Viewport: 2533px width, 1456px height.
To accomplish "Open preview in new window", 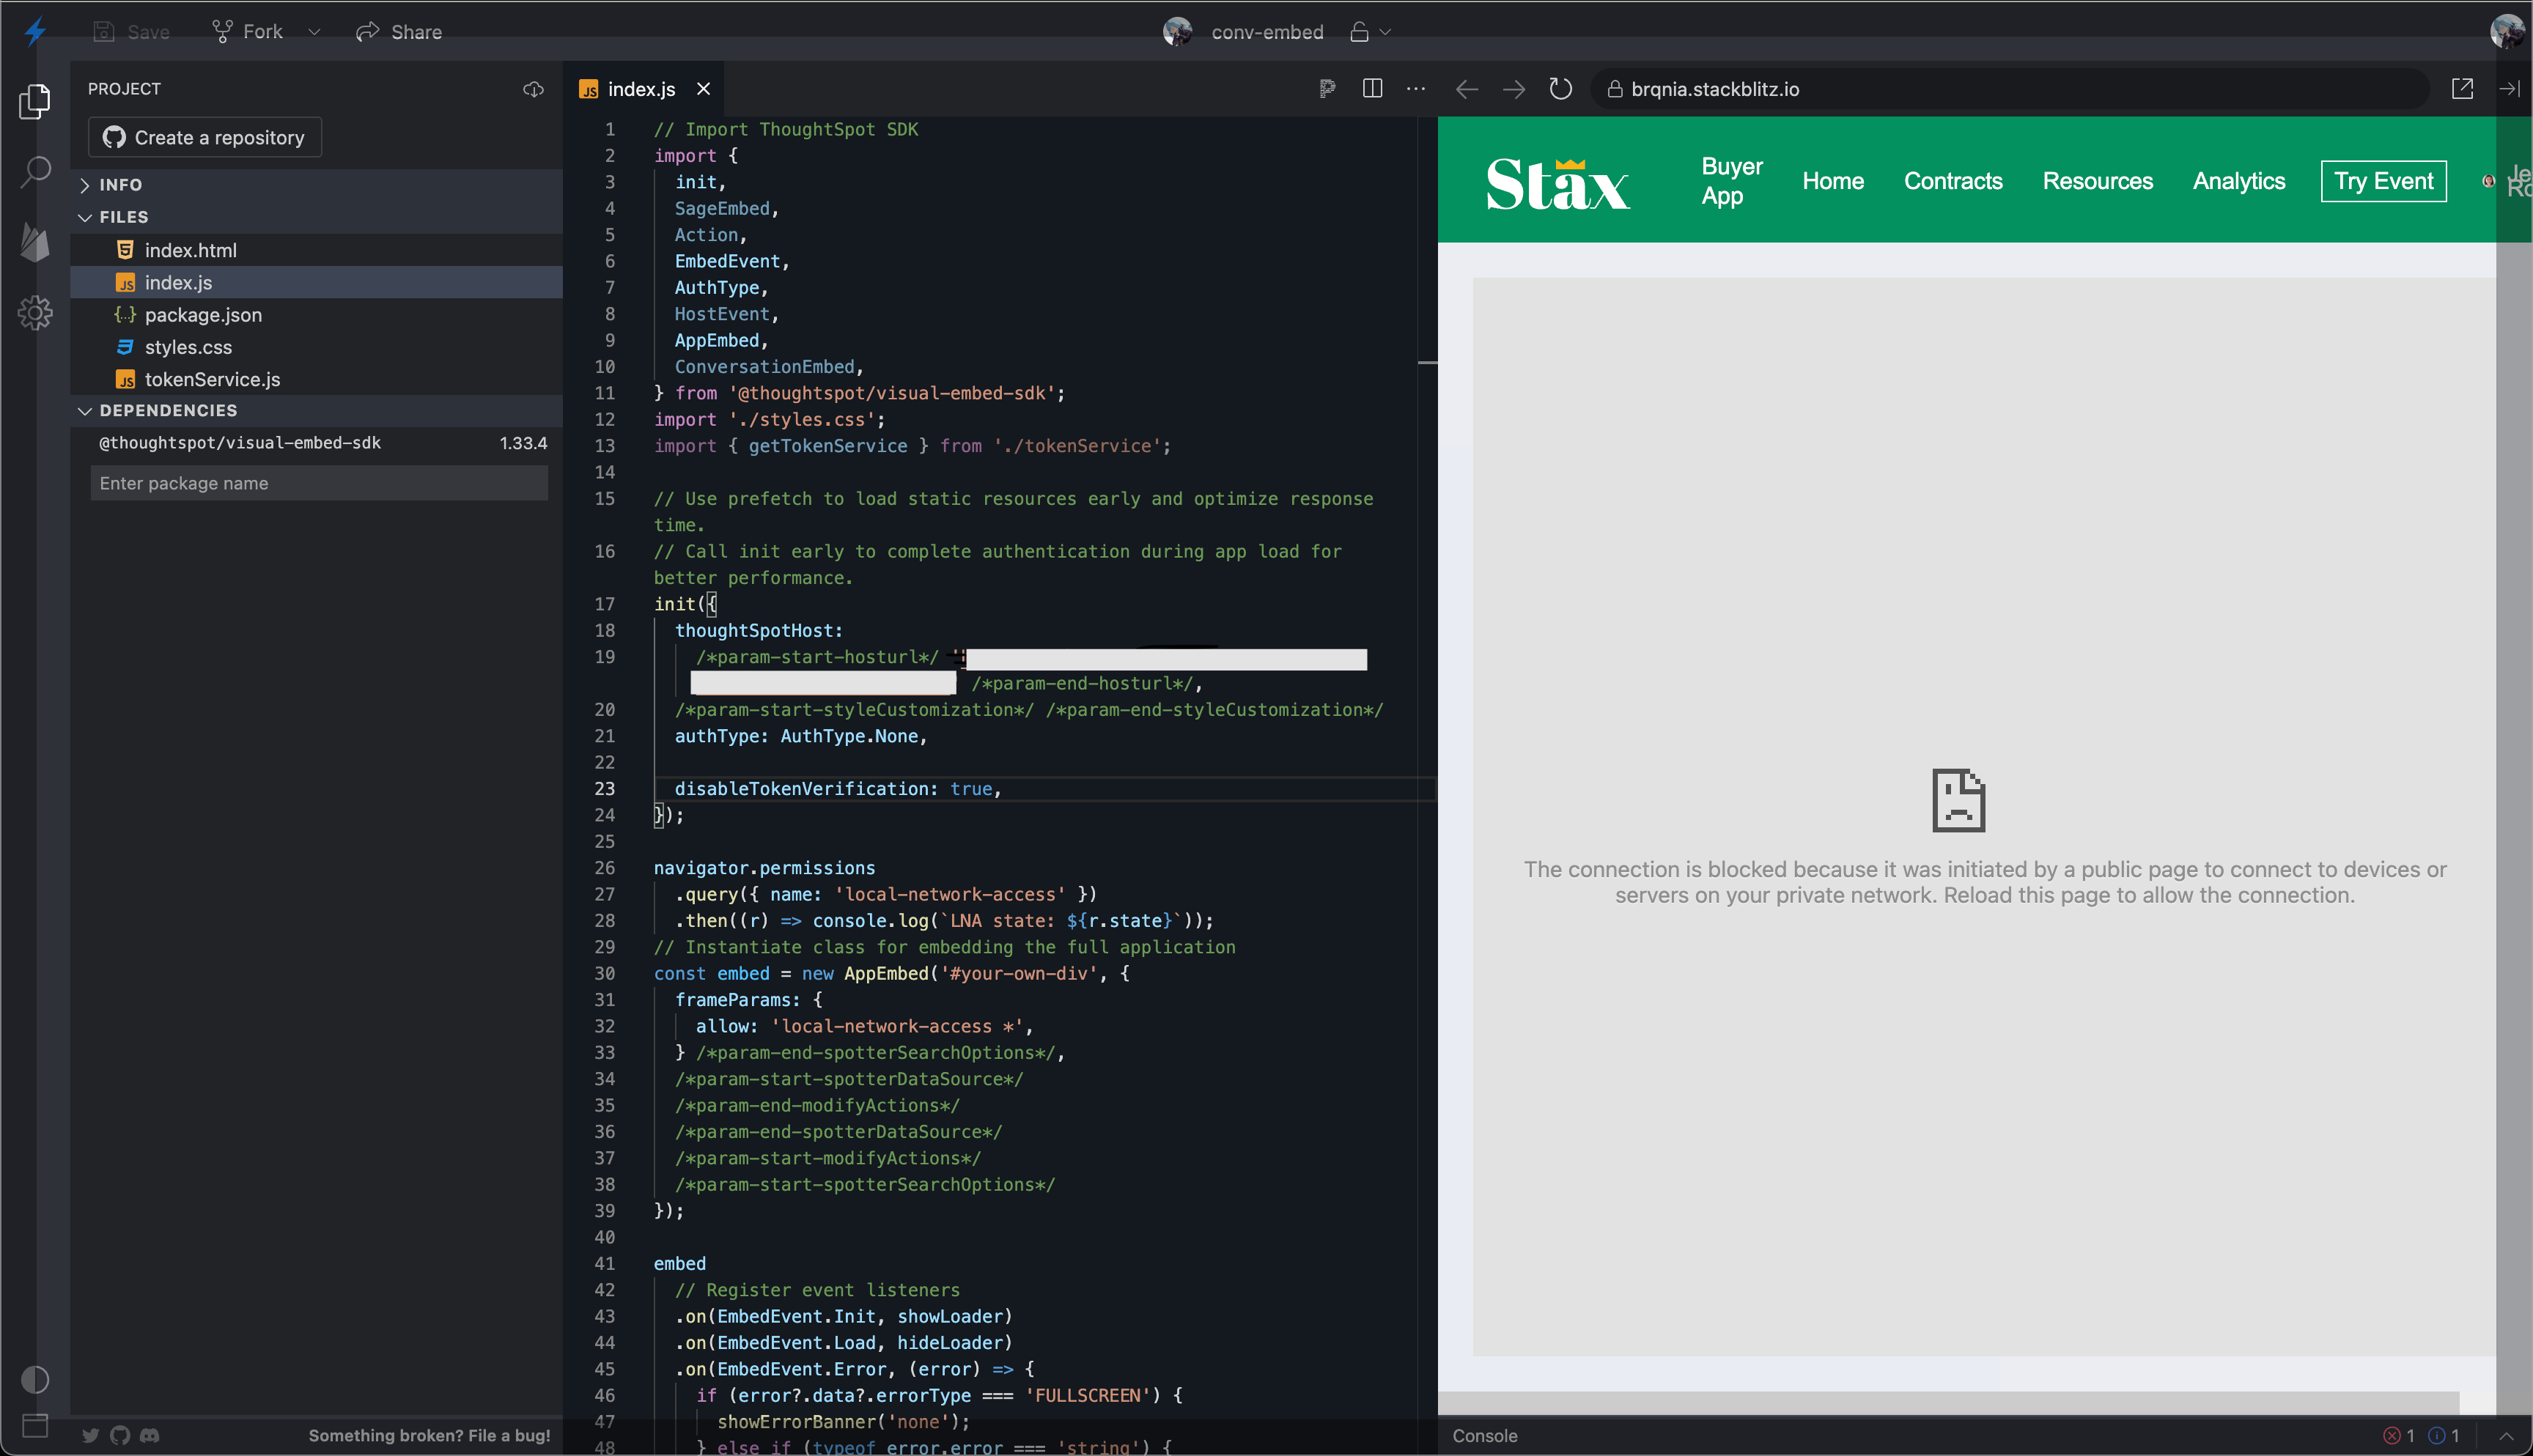I will click(2462, 89).
